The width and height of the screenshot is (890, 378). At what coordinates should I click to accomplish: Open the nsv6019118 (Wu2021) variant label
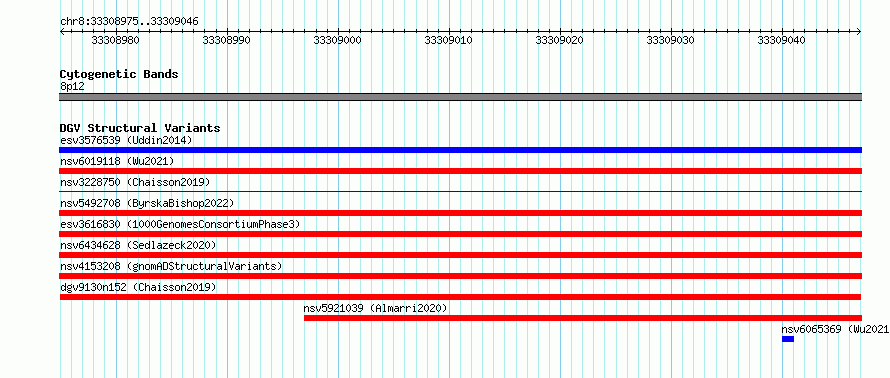117,161
